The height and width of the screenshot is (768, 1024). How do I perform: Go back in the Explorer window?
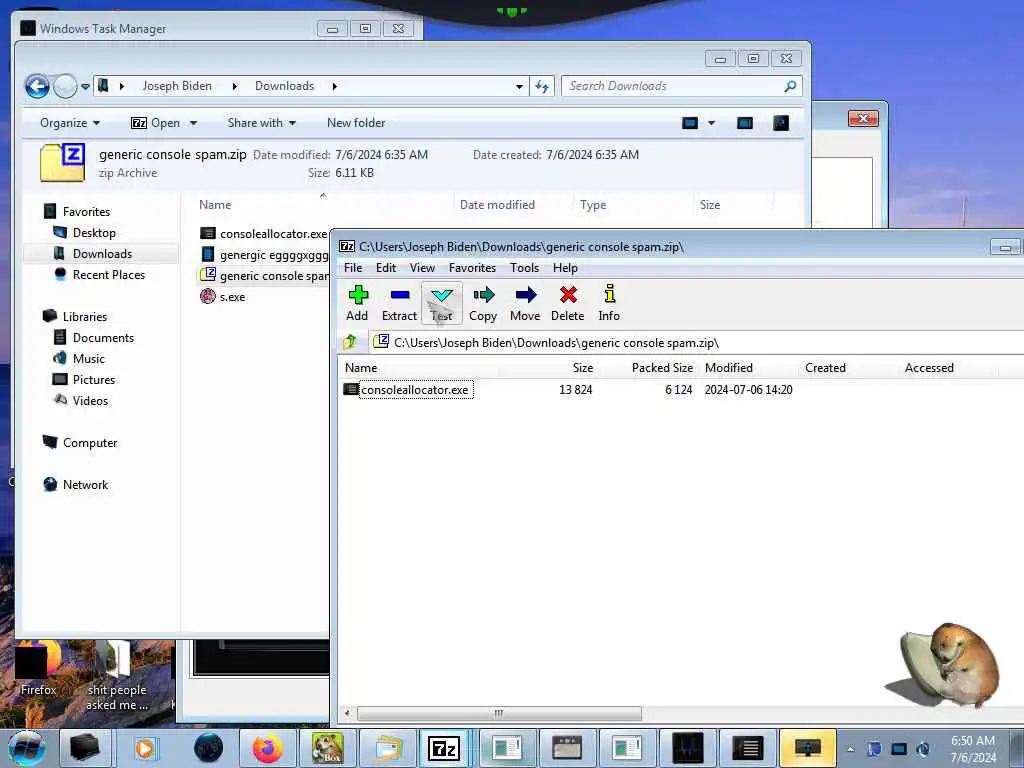point(37,86)
